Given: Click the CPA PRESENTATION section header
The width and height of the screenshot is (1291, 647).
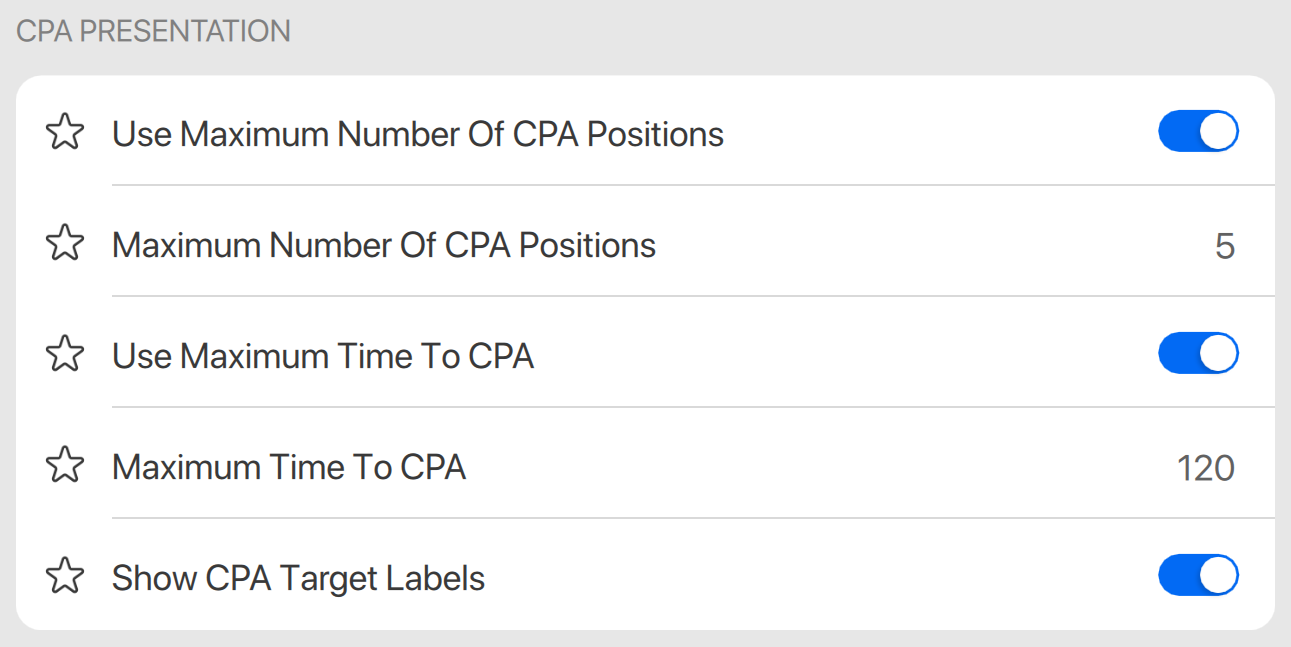Looking at the screenshot, I should tap(153, 32).
